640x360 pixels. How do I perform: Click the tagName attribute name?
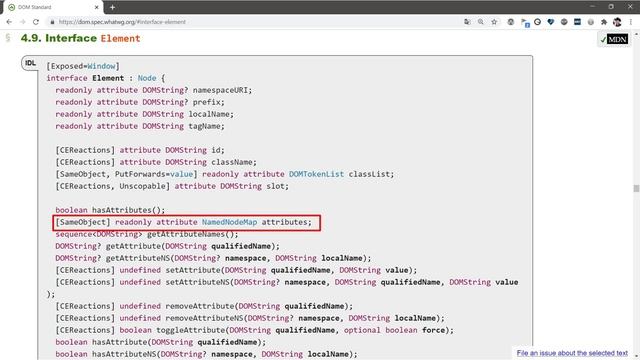pyautogui.click(x=204, y=126)
